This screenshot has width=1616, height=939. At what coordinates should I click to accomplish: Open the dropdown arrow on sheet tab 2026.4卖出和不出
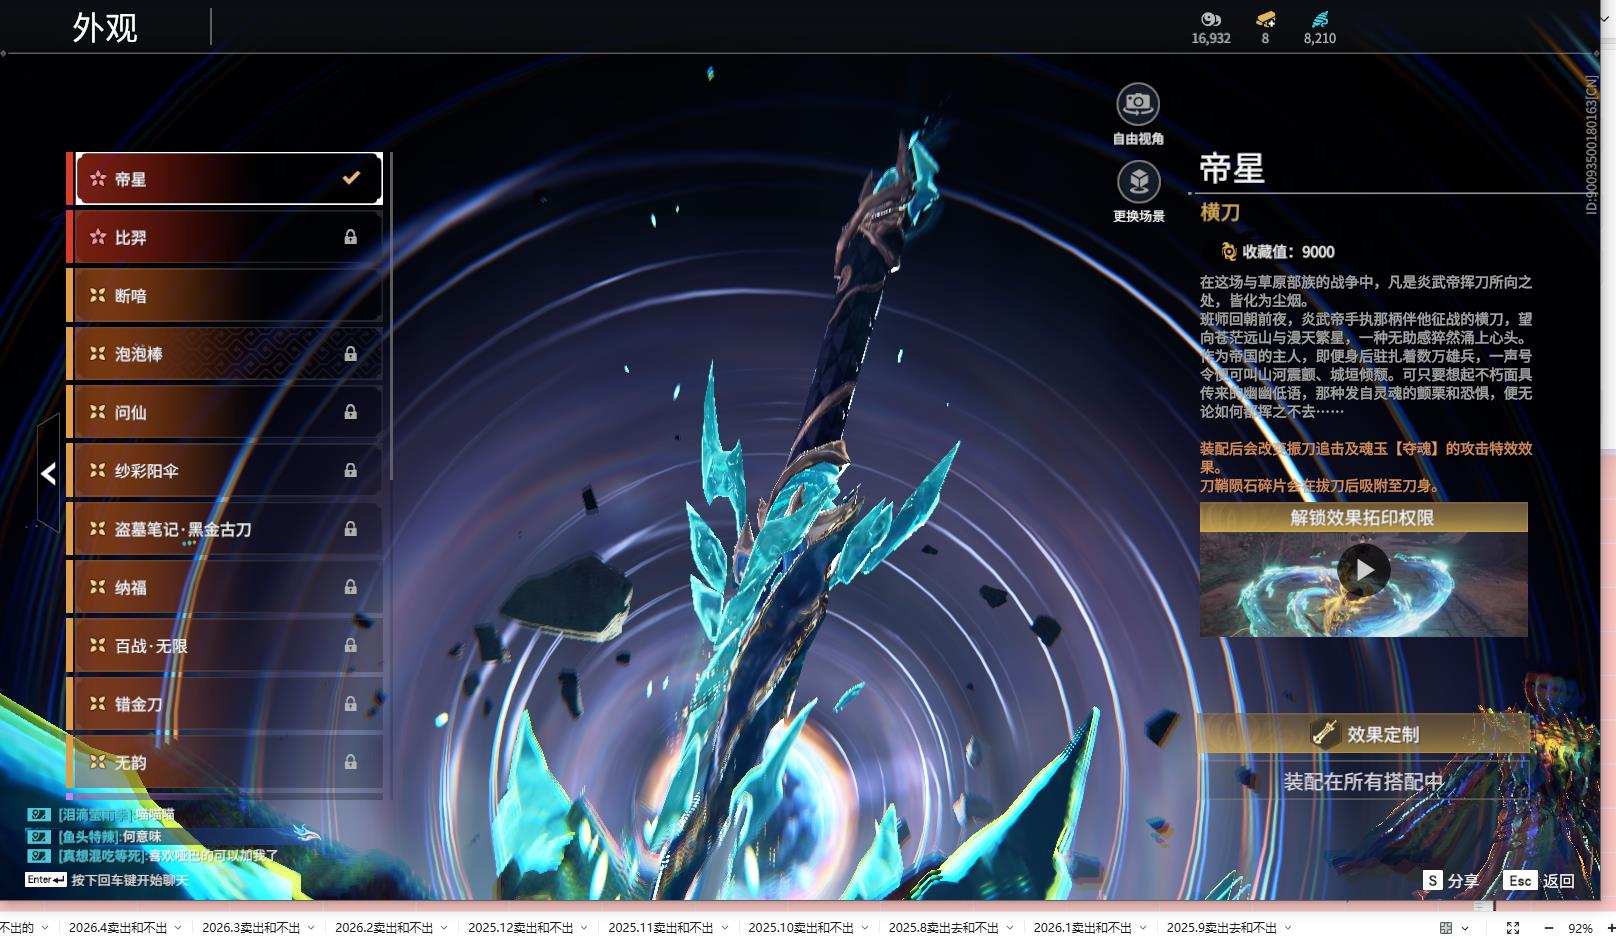tap(178, 928)
